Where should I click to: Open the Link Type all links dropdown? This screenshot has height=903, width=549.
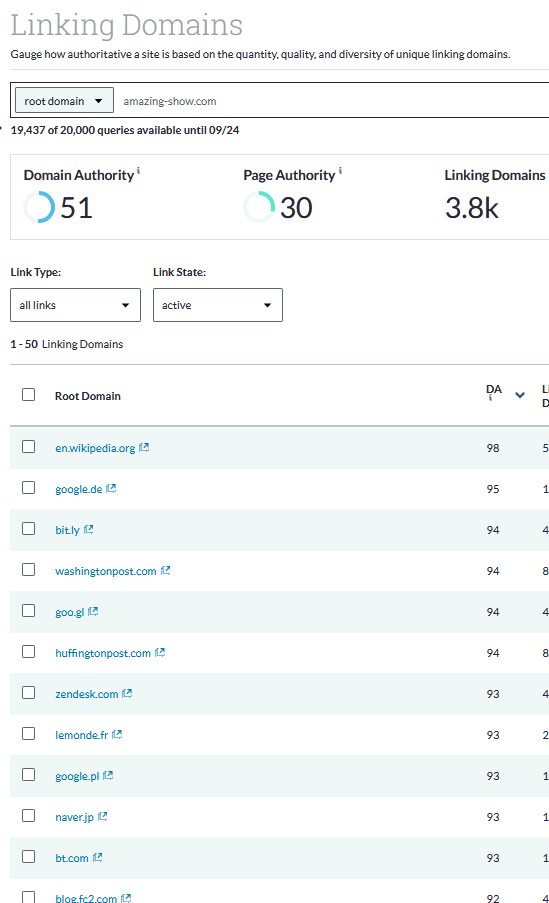(x=75, y=305)
